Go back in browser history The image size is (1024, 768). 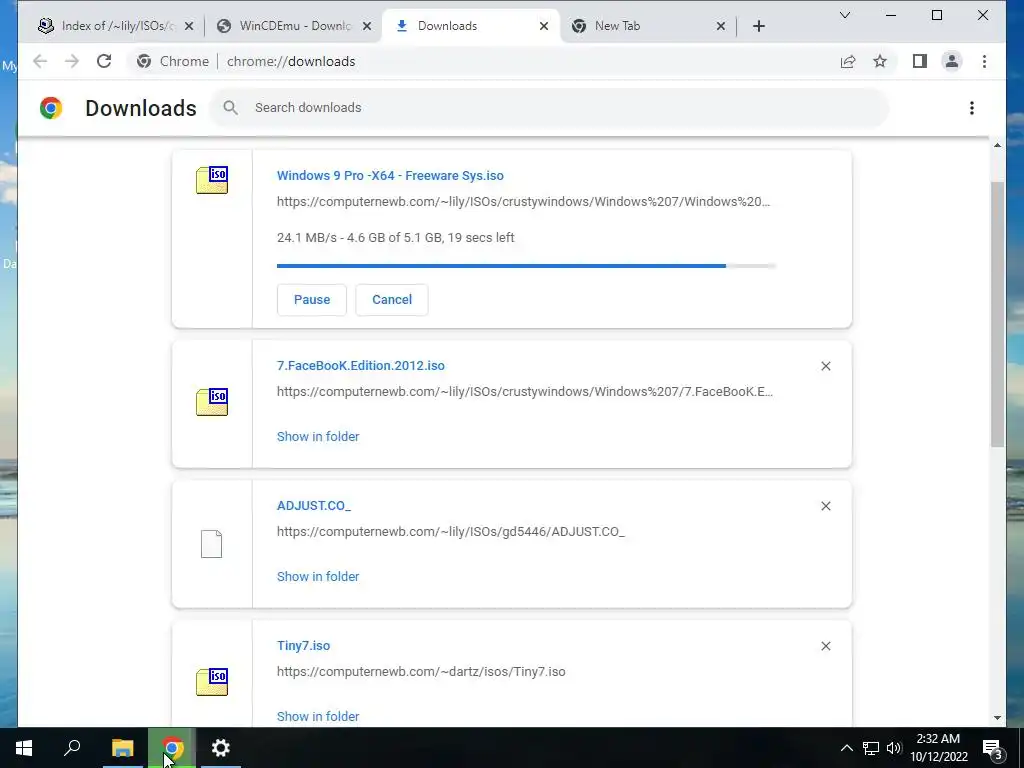(40, 61)
